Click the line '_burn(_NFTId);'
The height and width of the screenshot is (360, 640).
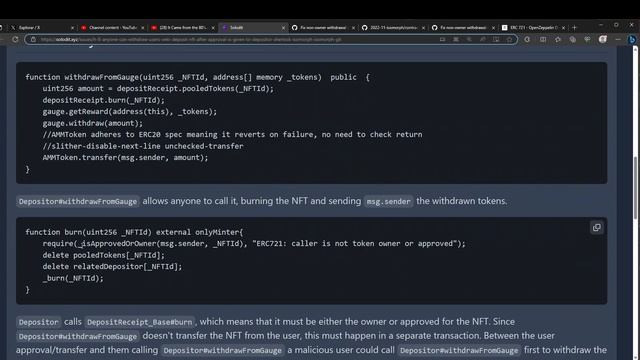pyautogui.click(x=73, y=278)
